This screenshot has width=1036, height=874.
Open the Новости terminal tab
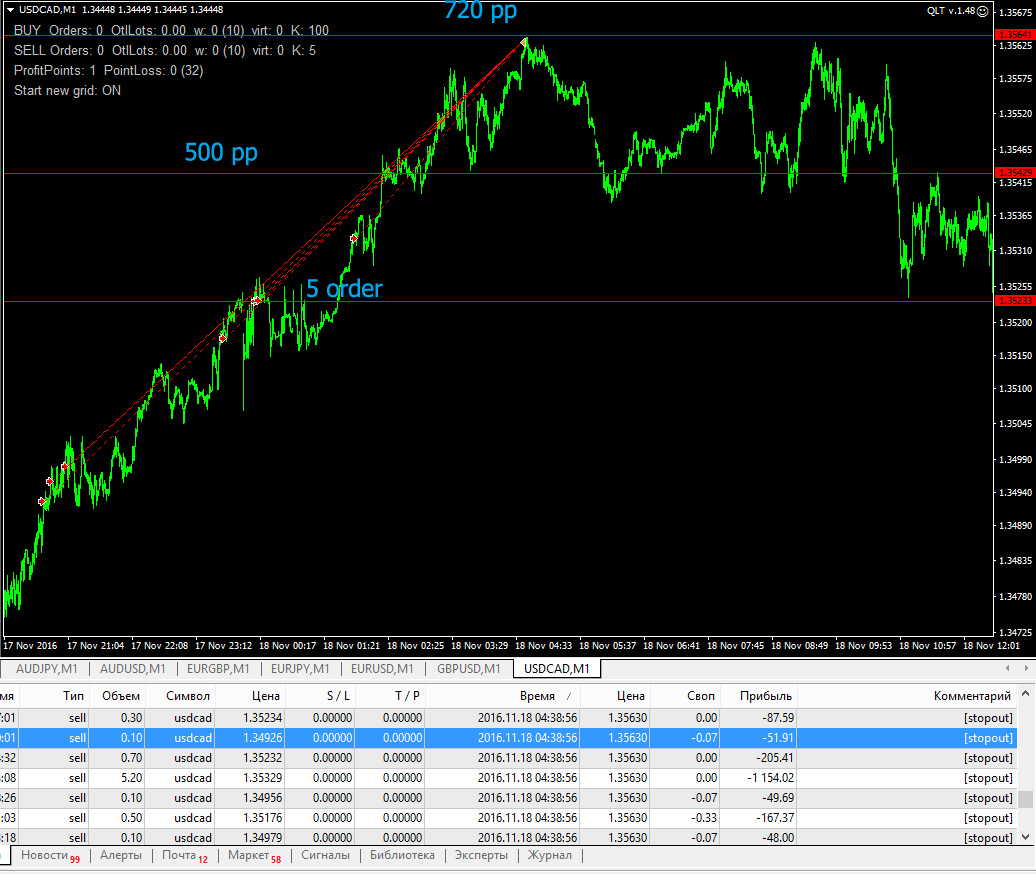coord(50,856)
